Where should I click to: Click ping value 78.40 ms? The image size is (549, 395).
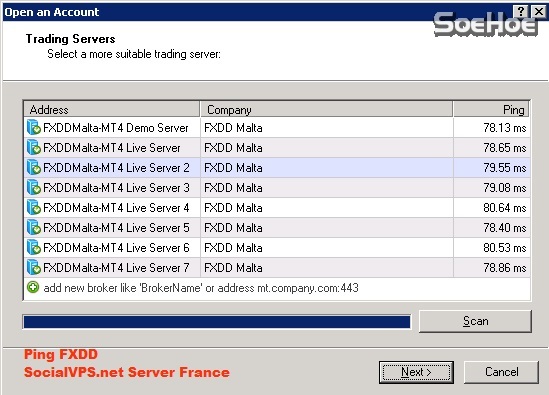click(505, 228)
